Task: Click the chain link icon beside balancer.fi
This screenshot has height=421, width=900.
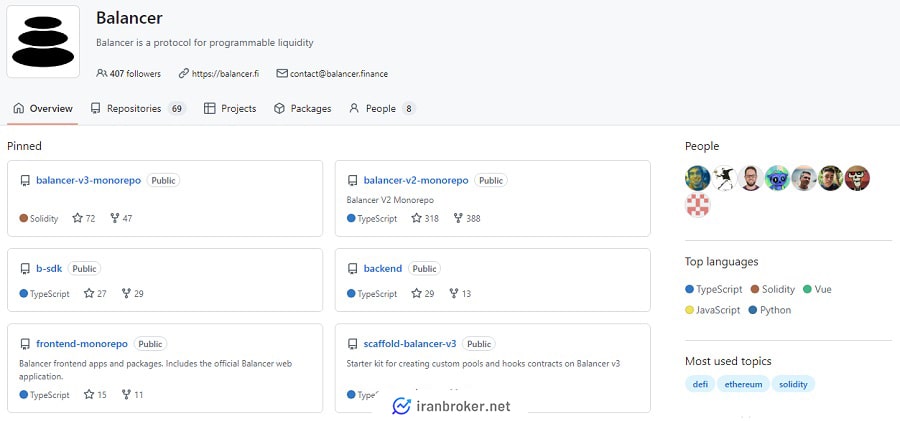Action: pos(184,74)
